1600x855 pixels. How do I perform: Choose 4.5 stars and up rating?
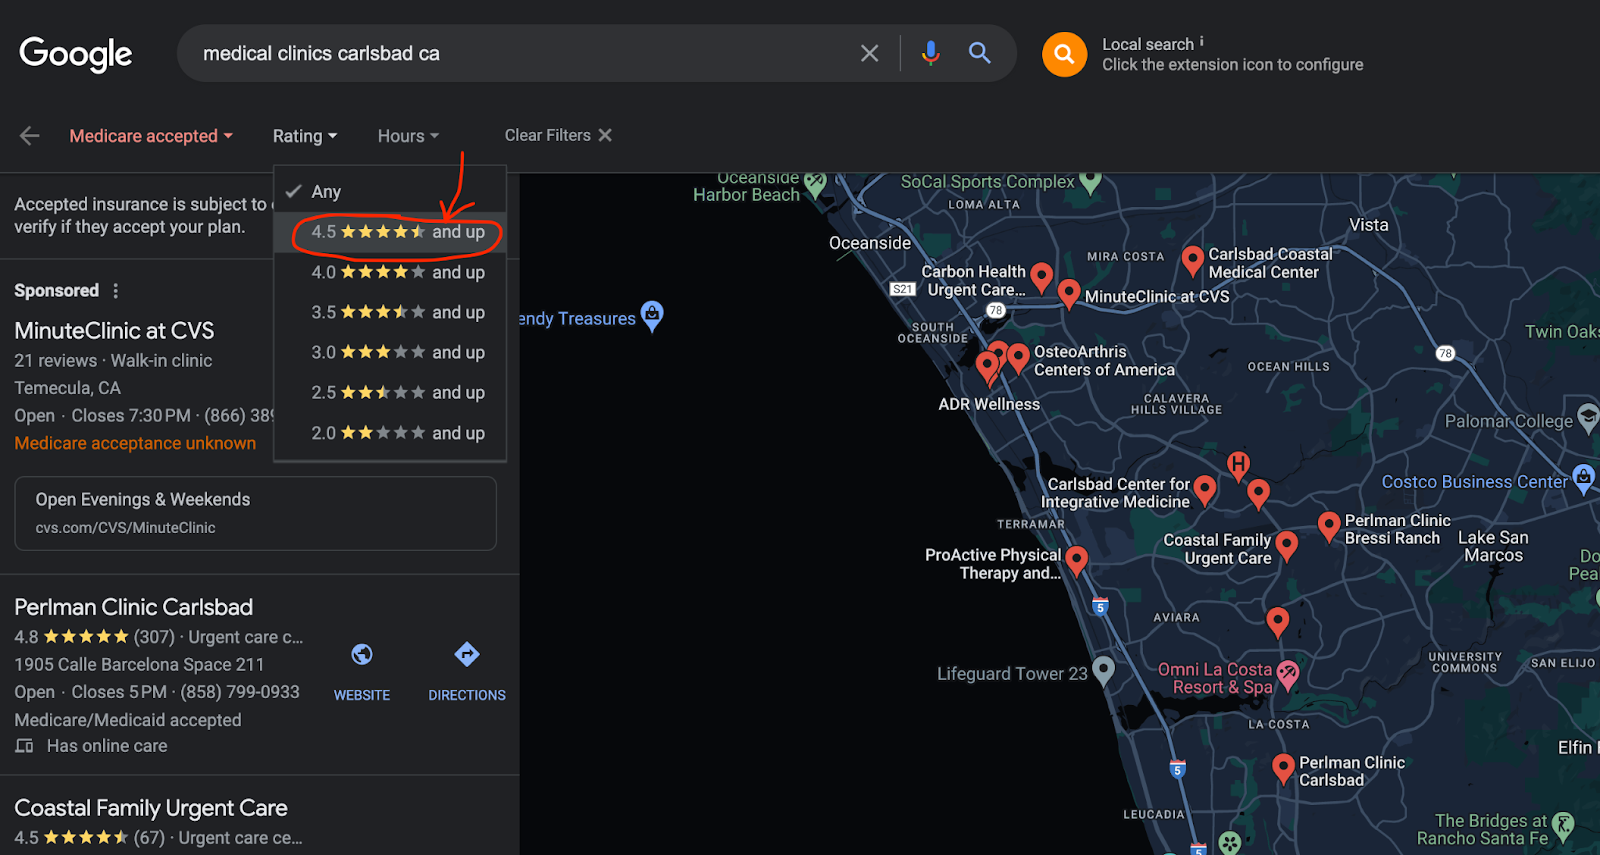390,232
